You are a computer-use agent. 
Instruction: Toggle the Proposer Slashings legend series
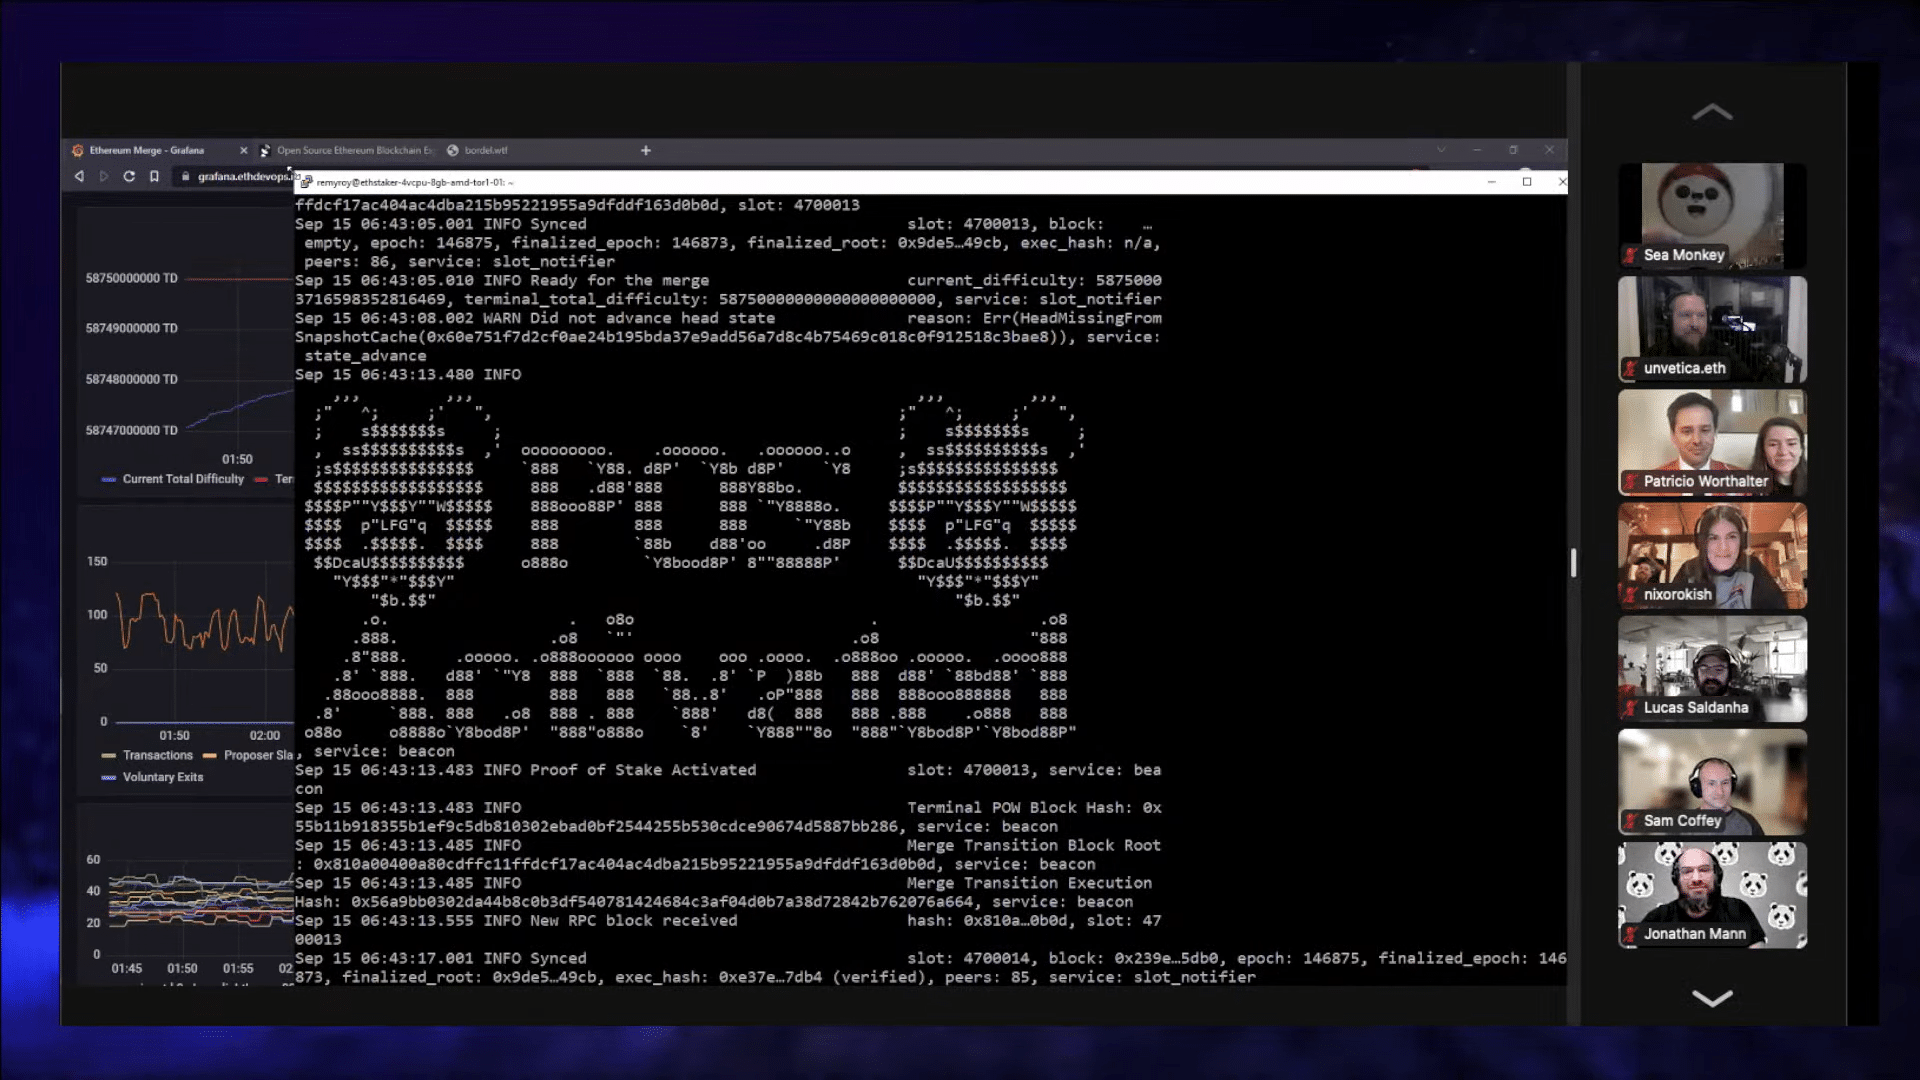248,755
